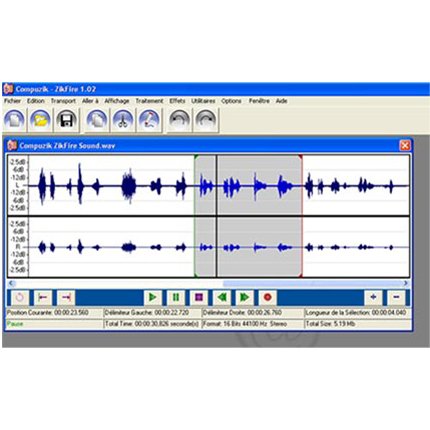Open the Edition menu
The height and width of the screenshot is (430, 430).
(36, 101)
